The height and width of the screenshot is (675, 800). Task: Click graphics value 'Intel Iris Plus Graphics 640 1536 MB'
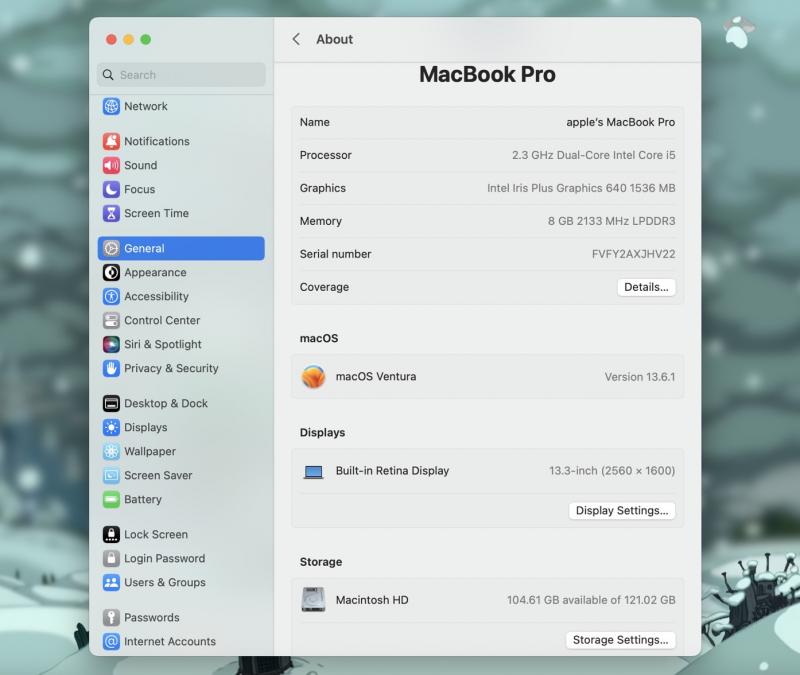point(581,188)
